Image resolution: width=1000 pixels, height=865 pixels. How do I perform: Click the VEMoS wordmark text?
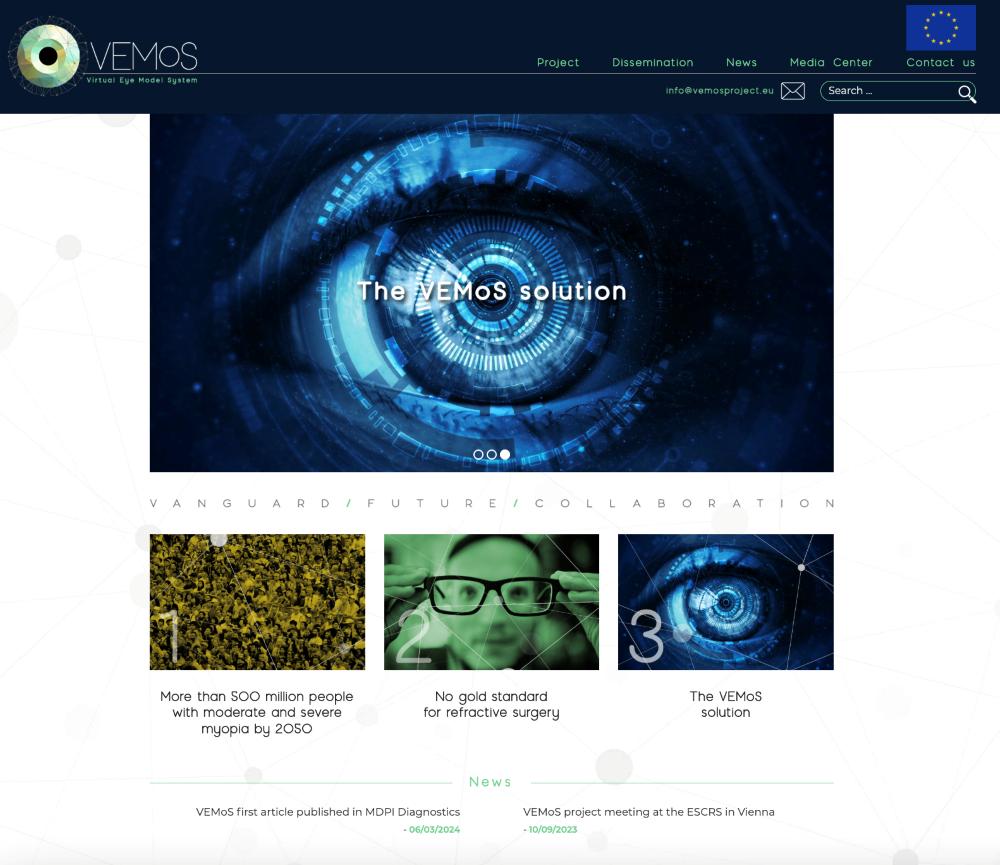coord(144,56)
